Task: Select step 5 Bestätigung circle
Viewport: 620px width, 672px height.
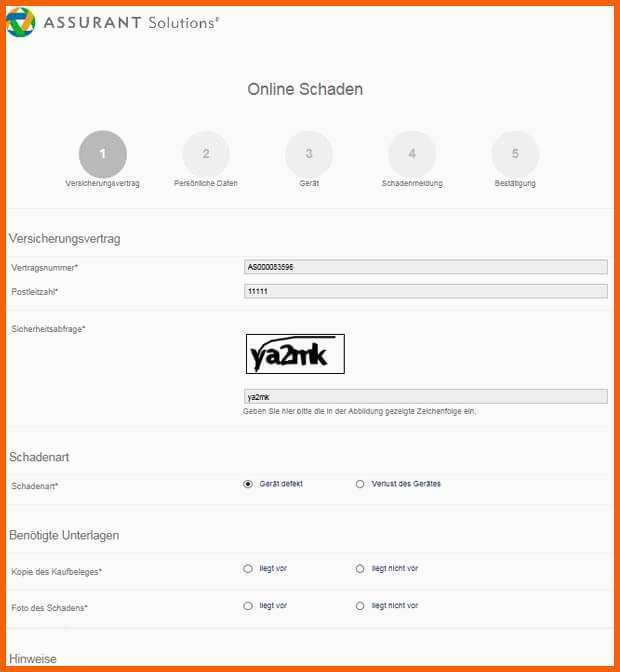Action: tap(515, 154)
